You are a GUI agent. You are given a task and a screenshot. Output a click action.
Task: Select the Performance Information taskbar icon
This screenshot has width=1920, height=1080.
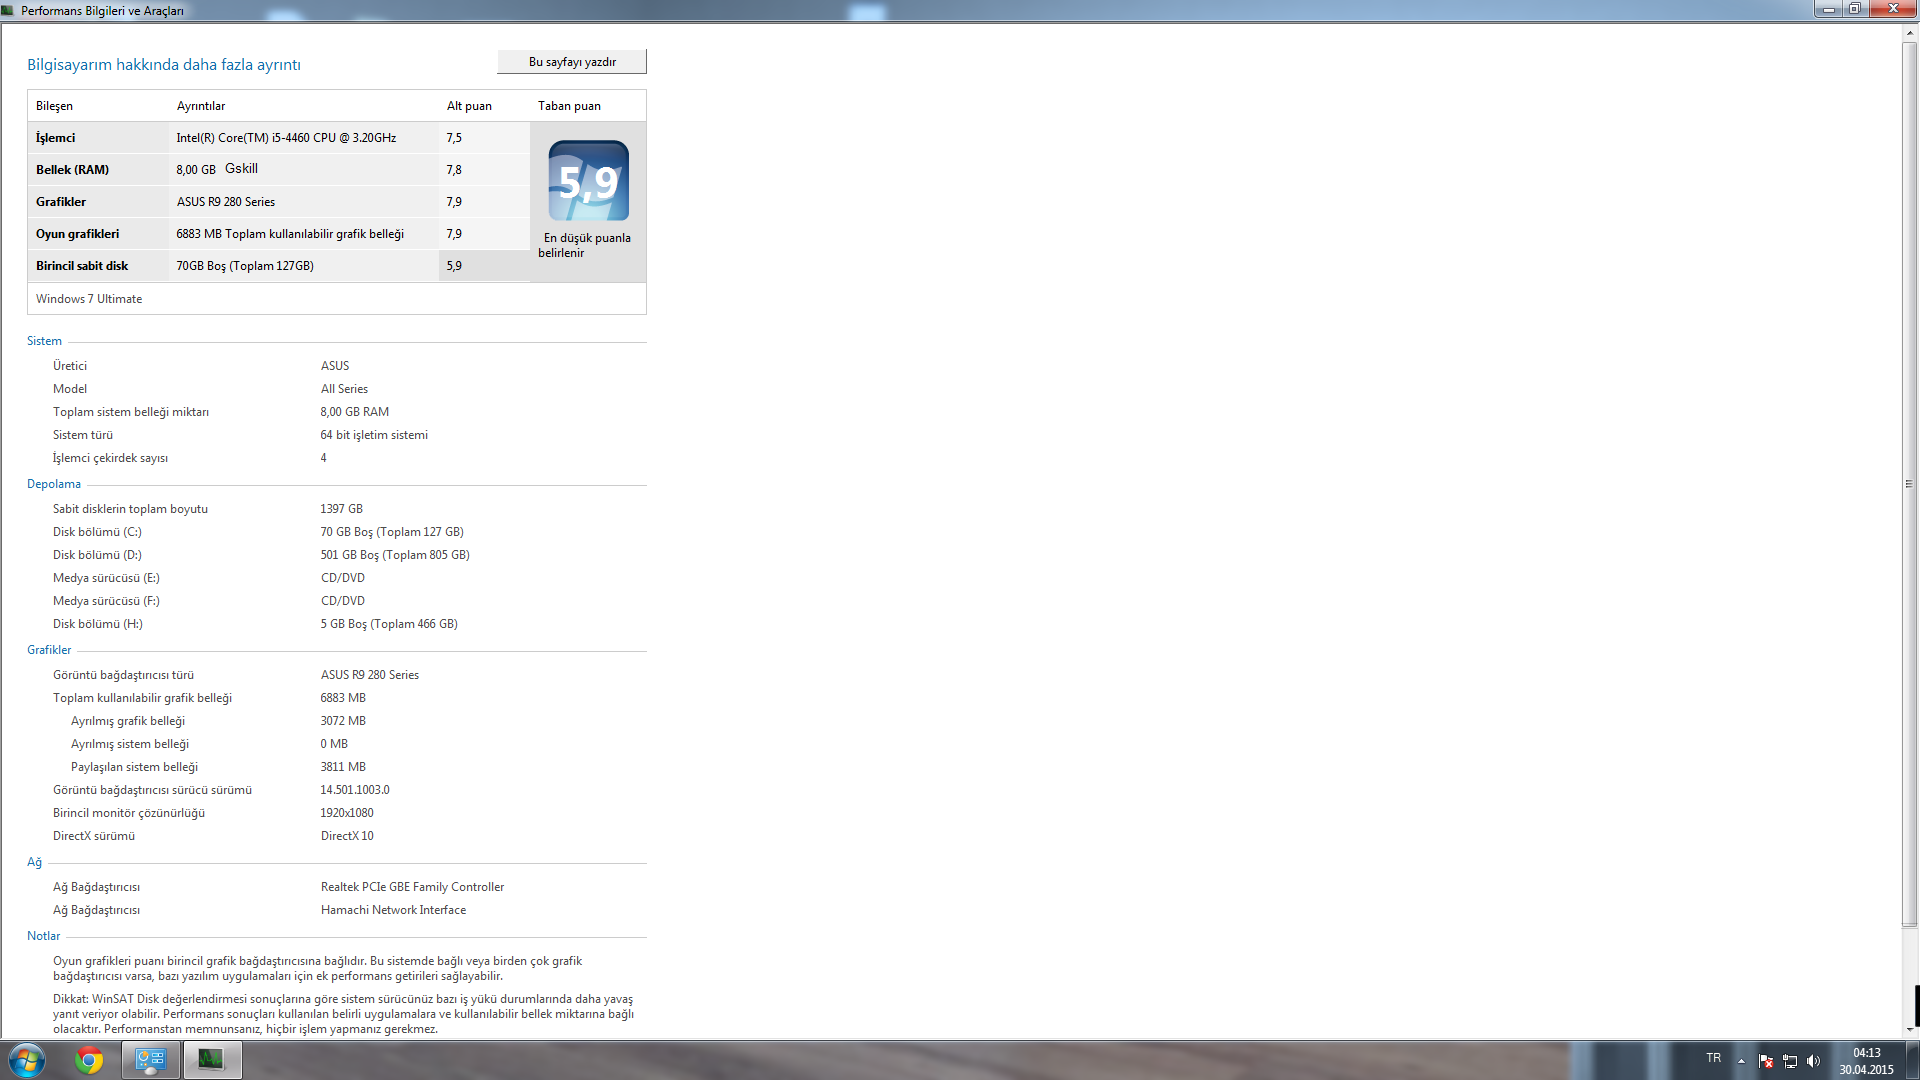coord(211,1060)
